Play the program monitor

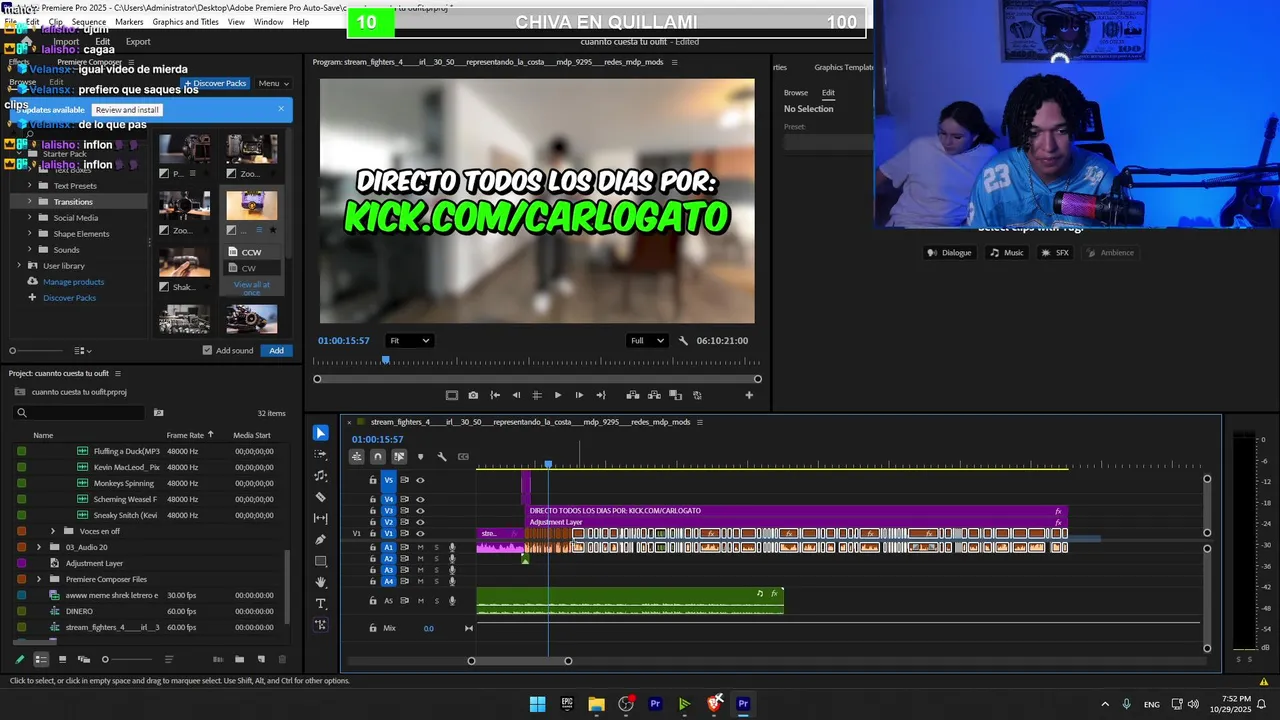tap(558, 395)
